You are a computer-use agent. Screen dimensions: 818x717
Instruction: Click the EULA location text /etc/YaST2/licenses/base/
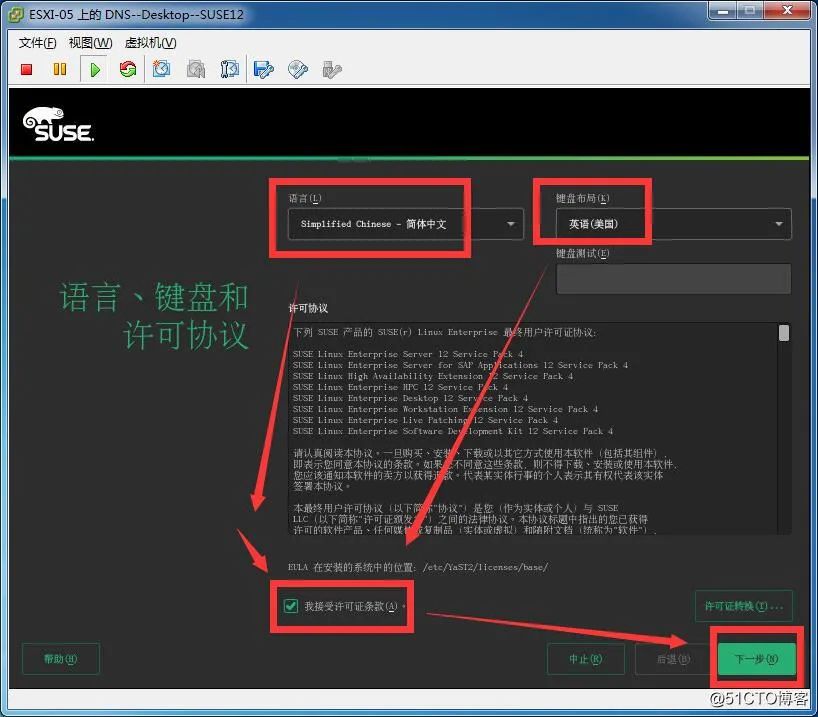(485, 567)
